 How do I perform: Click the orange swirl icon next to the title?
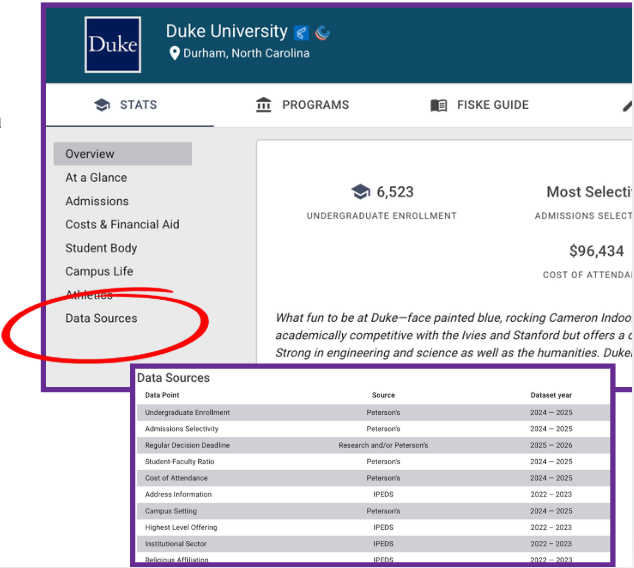[322, 33]
